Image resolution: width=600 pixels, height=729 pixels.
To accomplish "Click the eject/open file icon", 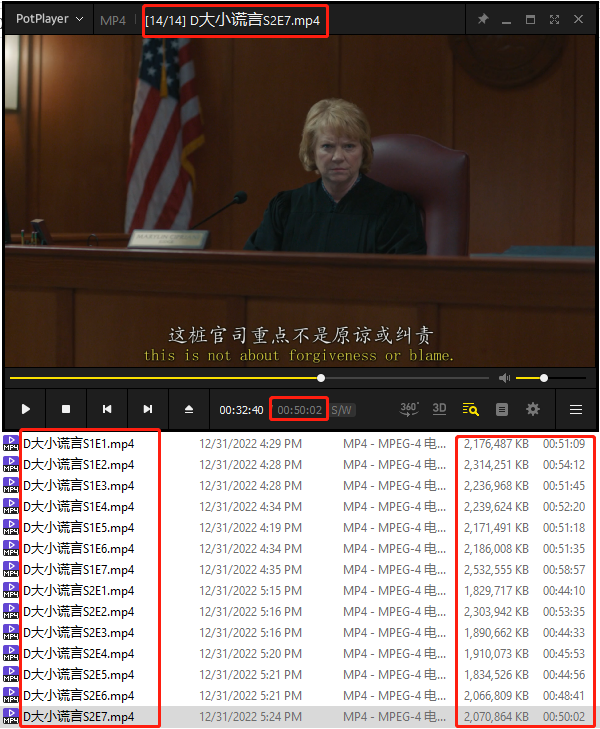I will tap(189, 409).
